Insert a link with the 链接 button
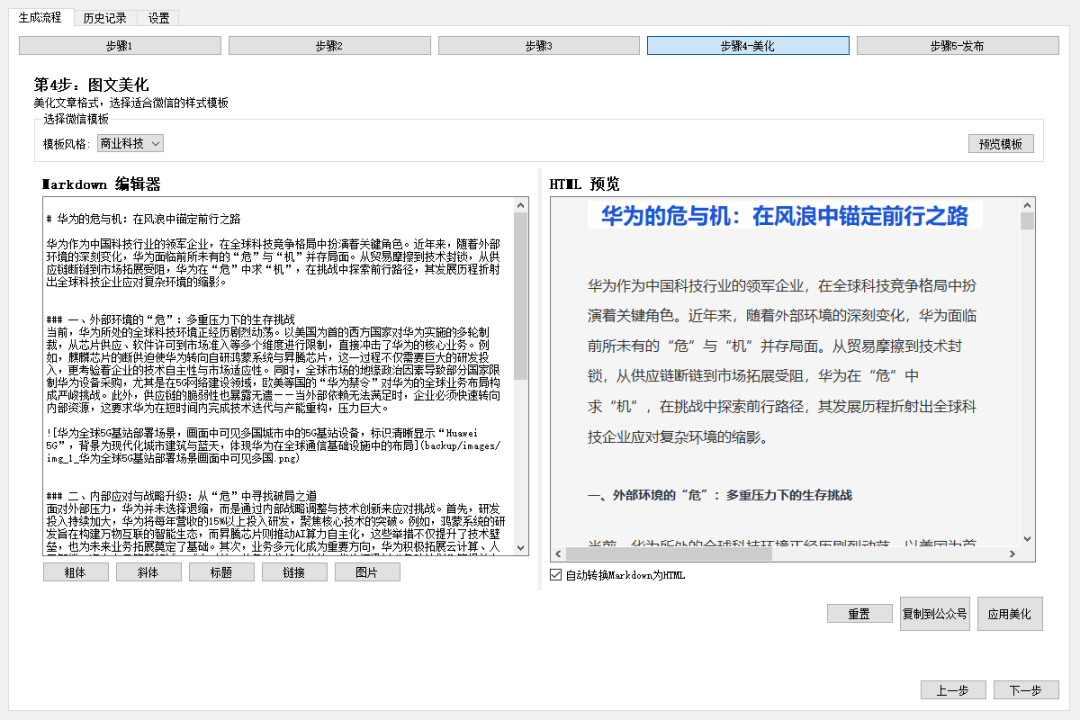Screen dimensions: 1080x720 tap(295, 572)
